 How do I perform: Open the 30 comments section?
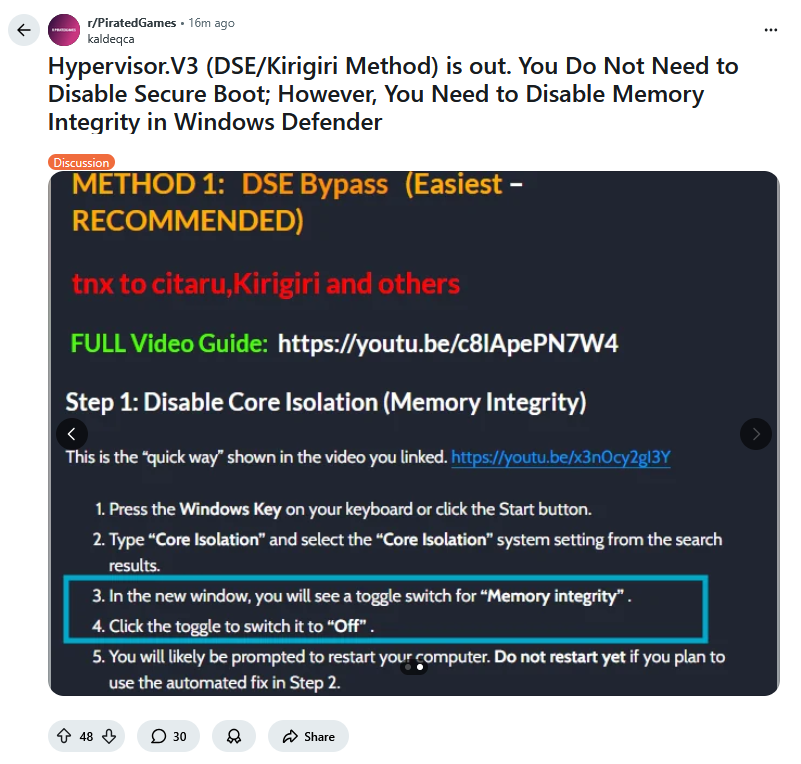tap(169, 736)
